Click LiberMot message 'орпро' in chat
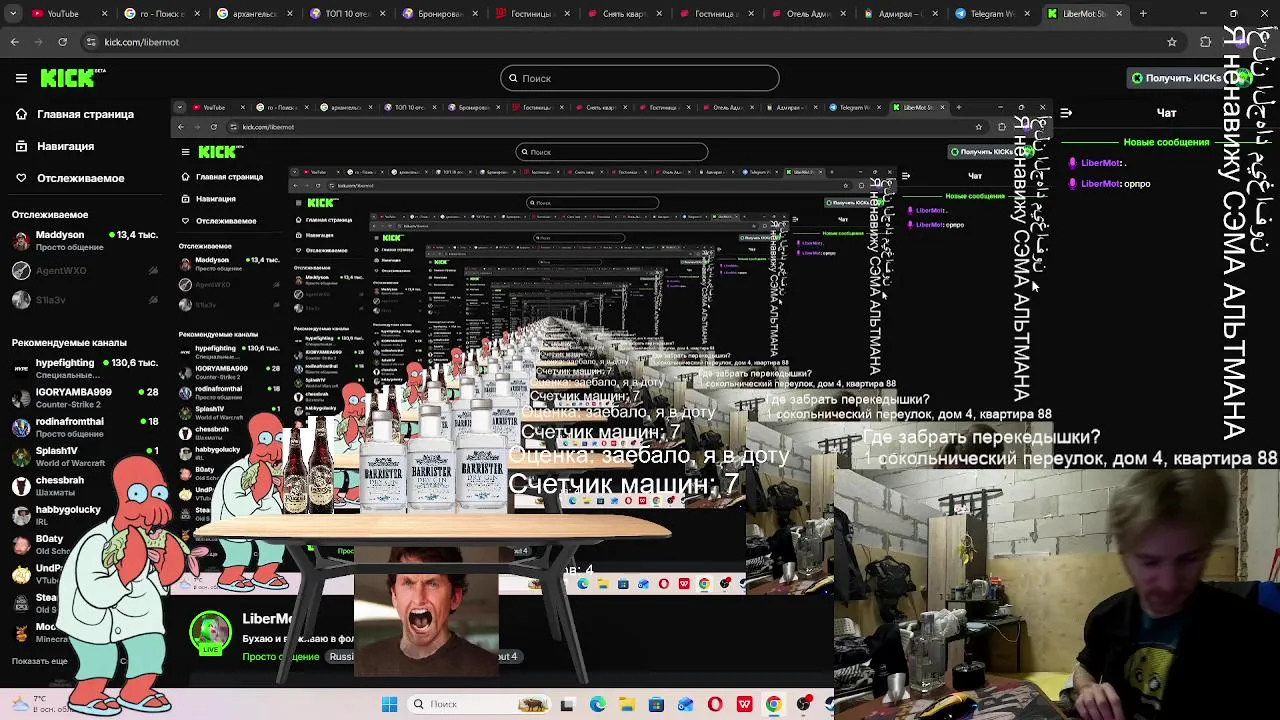Image resolution: width=1280 pixels, height=720 pixels. tap(1137, 184)
